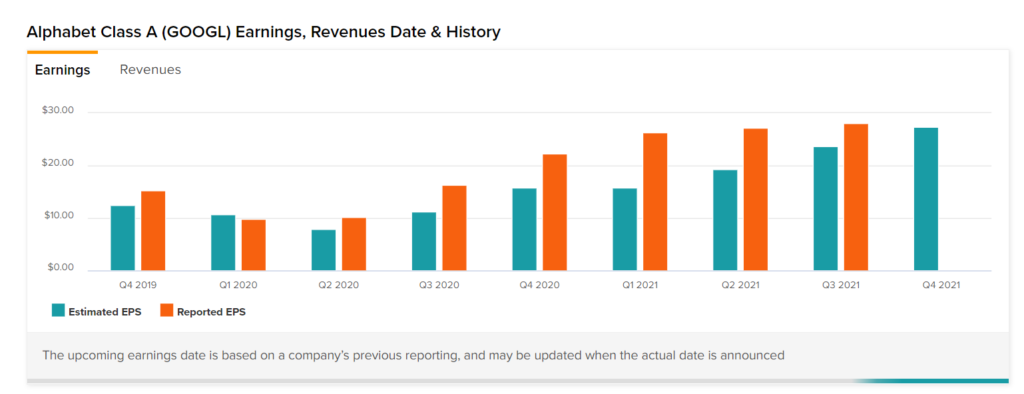Image resolution: width=1024 pixels, height=394 pixels.
Task: Select the Earnings tab
Action: tap(62, 70)
